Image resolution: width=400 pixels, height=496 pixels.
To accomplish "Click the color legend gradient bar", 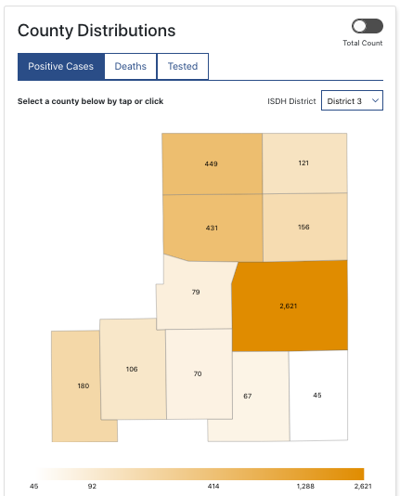I will (x=200, y=474).
